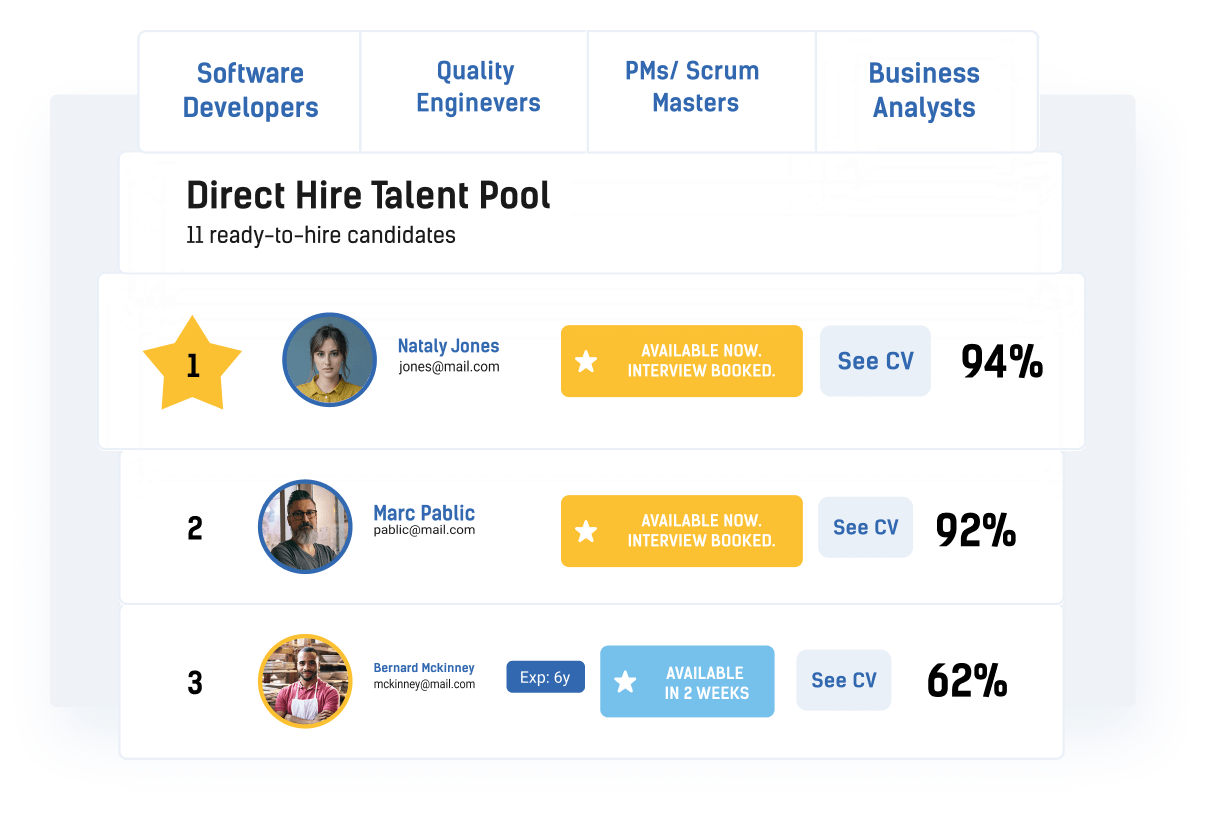Open the Software Developers tab
Viewport: 1205px width, 837px height.
[x=250, y=91]
